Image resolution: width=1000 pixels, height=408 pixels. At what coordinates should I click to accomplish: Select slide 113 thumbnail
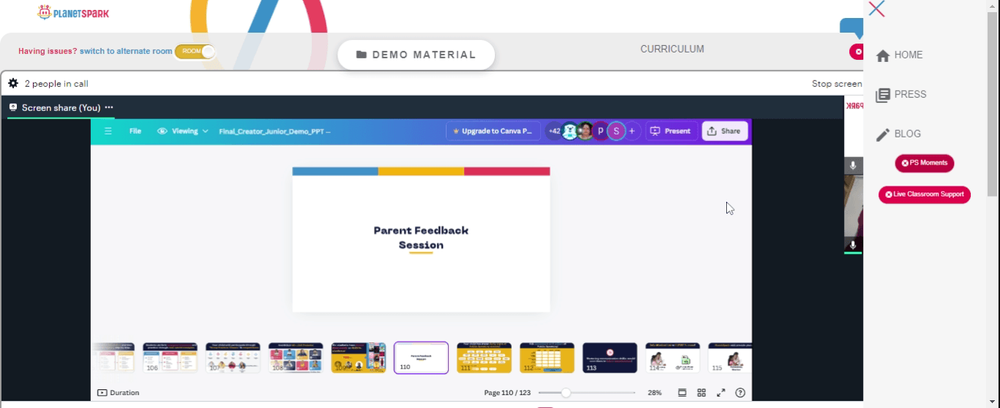[x=610, y=358]
